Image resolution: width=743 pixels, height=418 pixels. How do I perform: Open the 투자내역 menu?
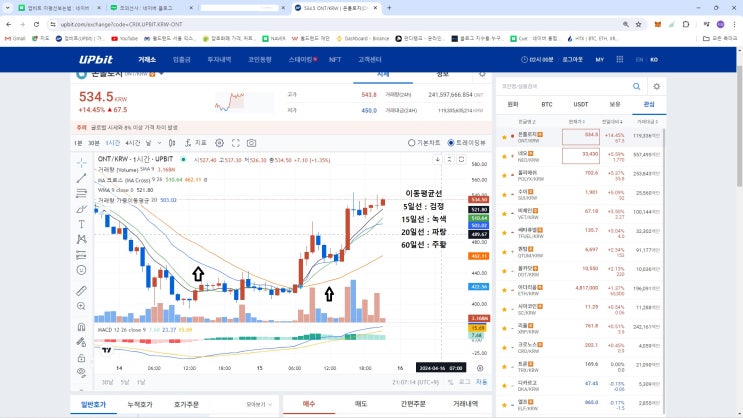[219, 59]
